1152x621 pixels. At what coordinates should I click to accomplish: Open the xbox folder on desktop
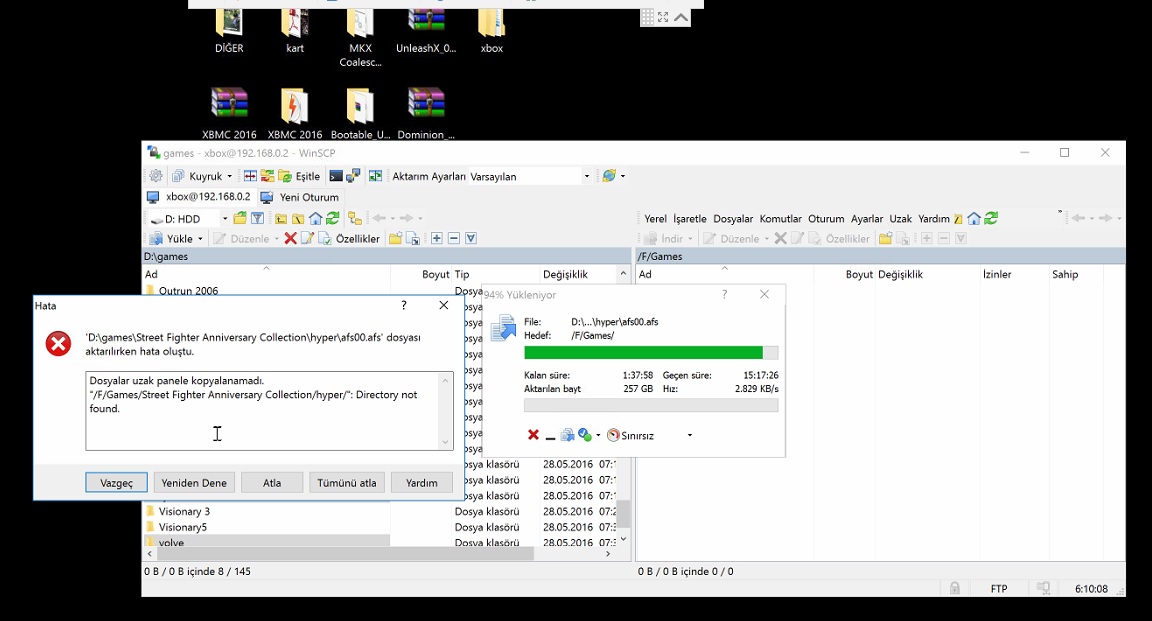pyautogui.click(x=492, y=31)
